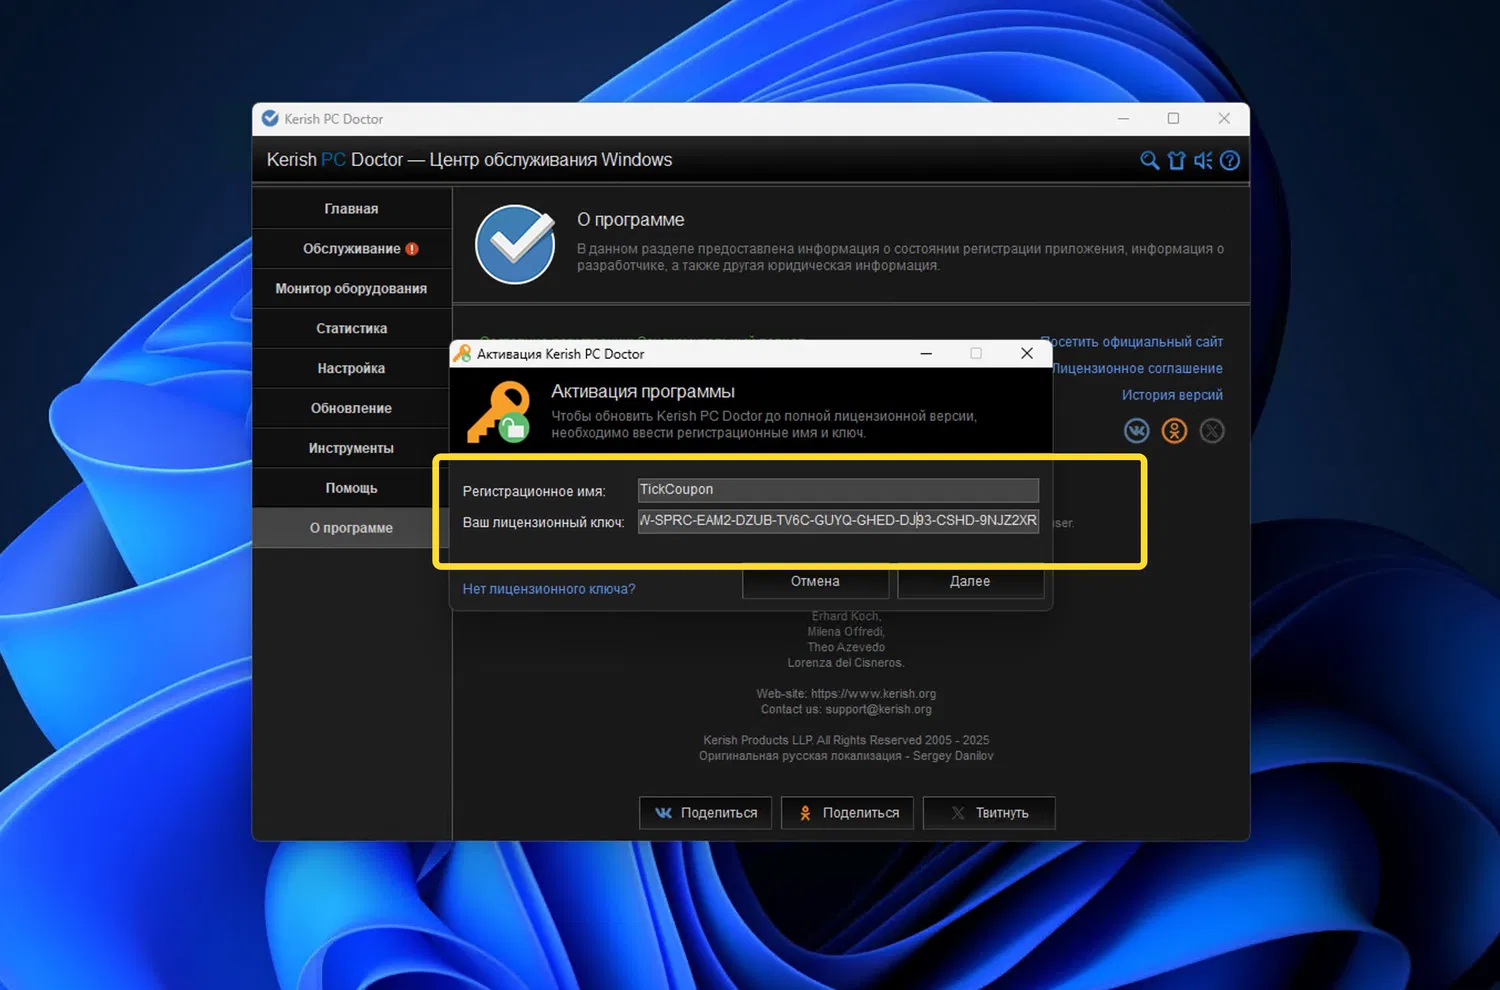Screen dimensions: 1500x990
Task: Click the Твитнуть button
Action: coord(989,813)
